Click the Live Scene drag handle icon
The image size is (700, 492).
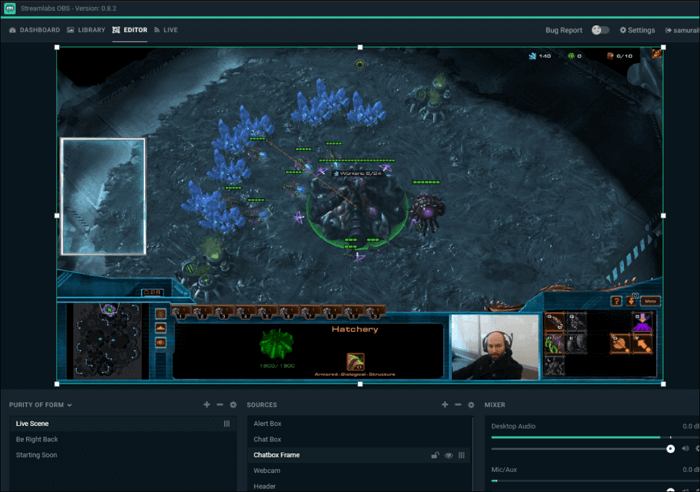227,423
